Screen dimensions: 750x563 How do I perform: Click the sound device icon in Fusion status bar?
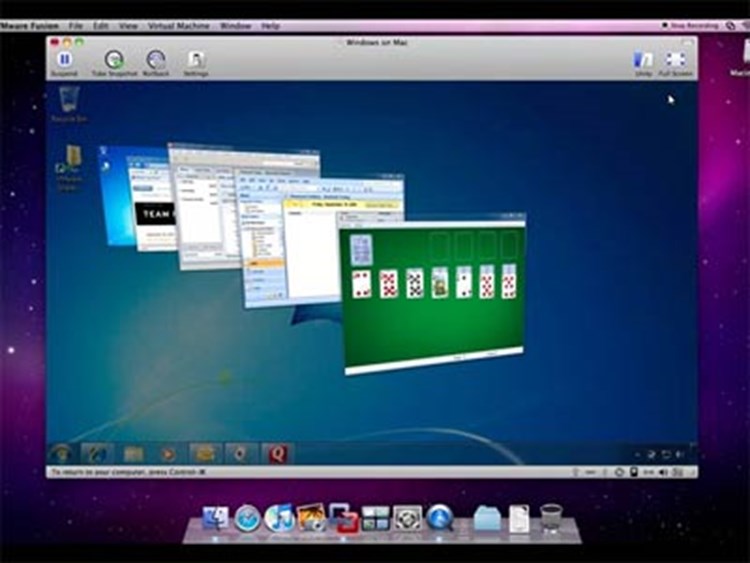(662, 472)
